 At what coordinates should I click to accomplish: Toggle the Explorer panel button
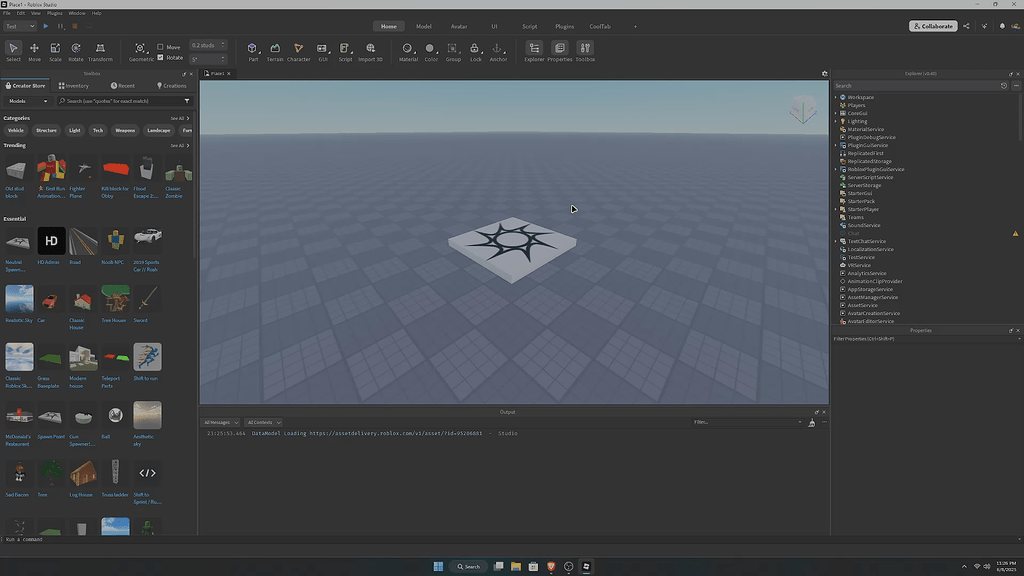534,51
